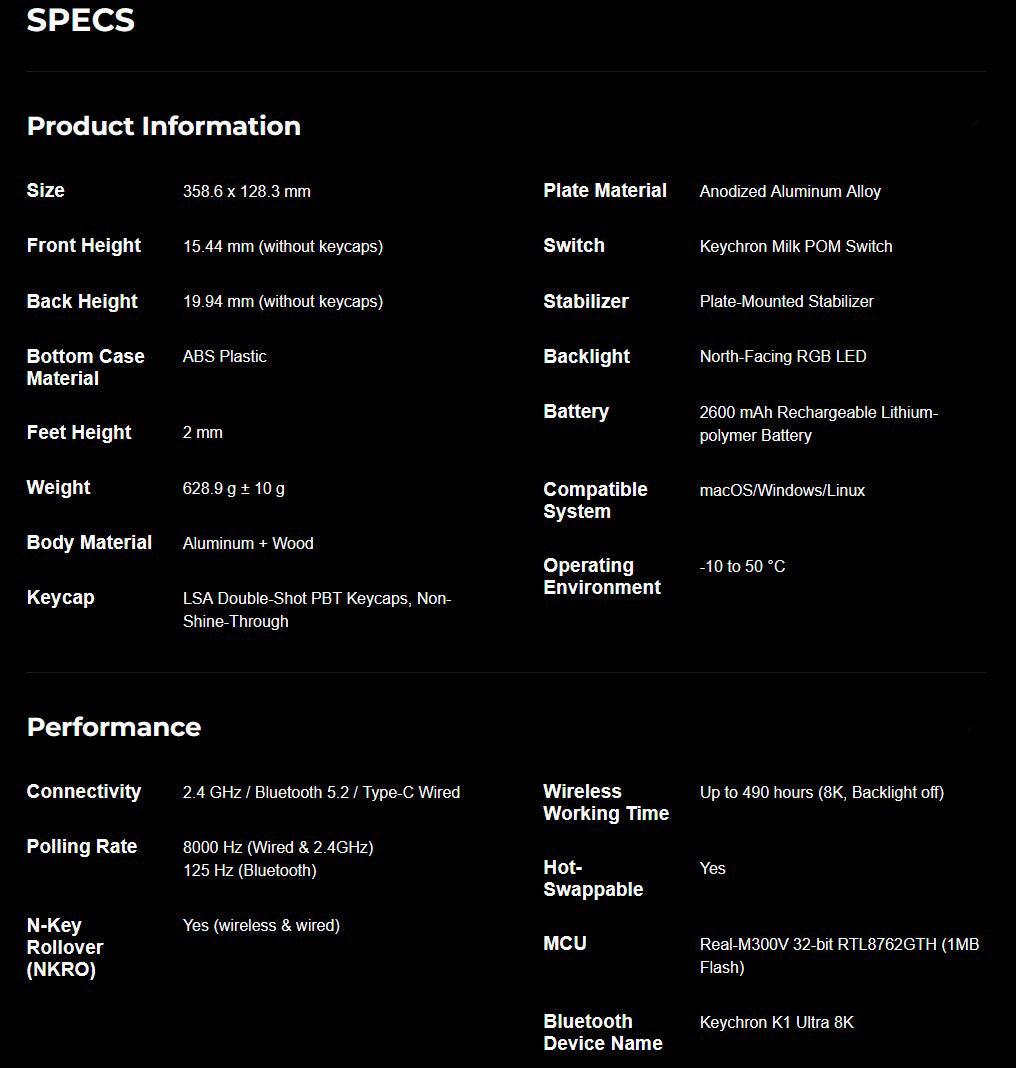The height and width of the screenshot is (1068, 1016).
Task: Select the Size value 358.6 x 128.3 mm
Action: click(x=247, y=191)
